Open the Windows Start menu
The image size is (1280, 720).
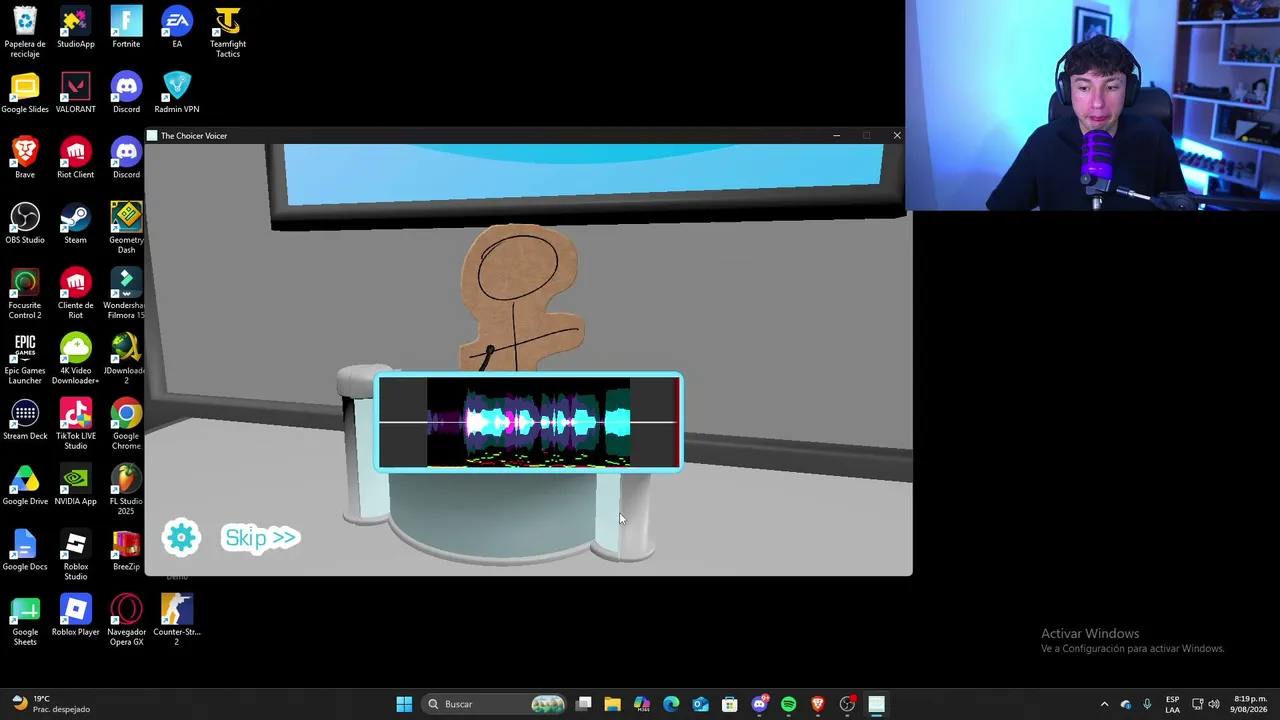click(404, 704)
